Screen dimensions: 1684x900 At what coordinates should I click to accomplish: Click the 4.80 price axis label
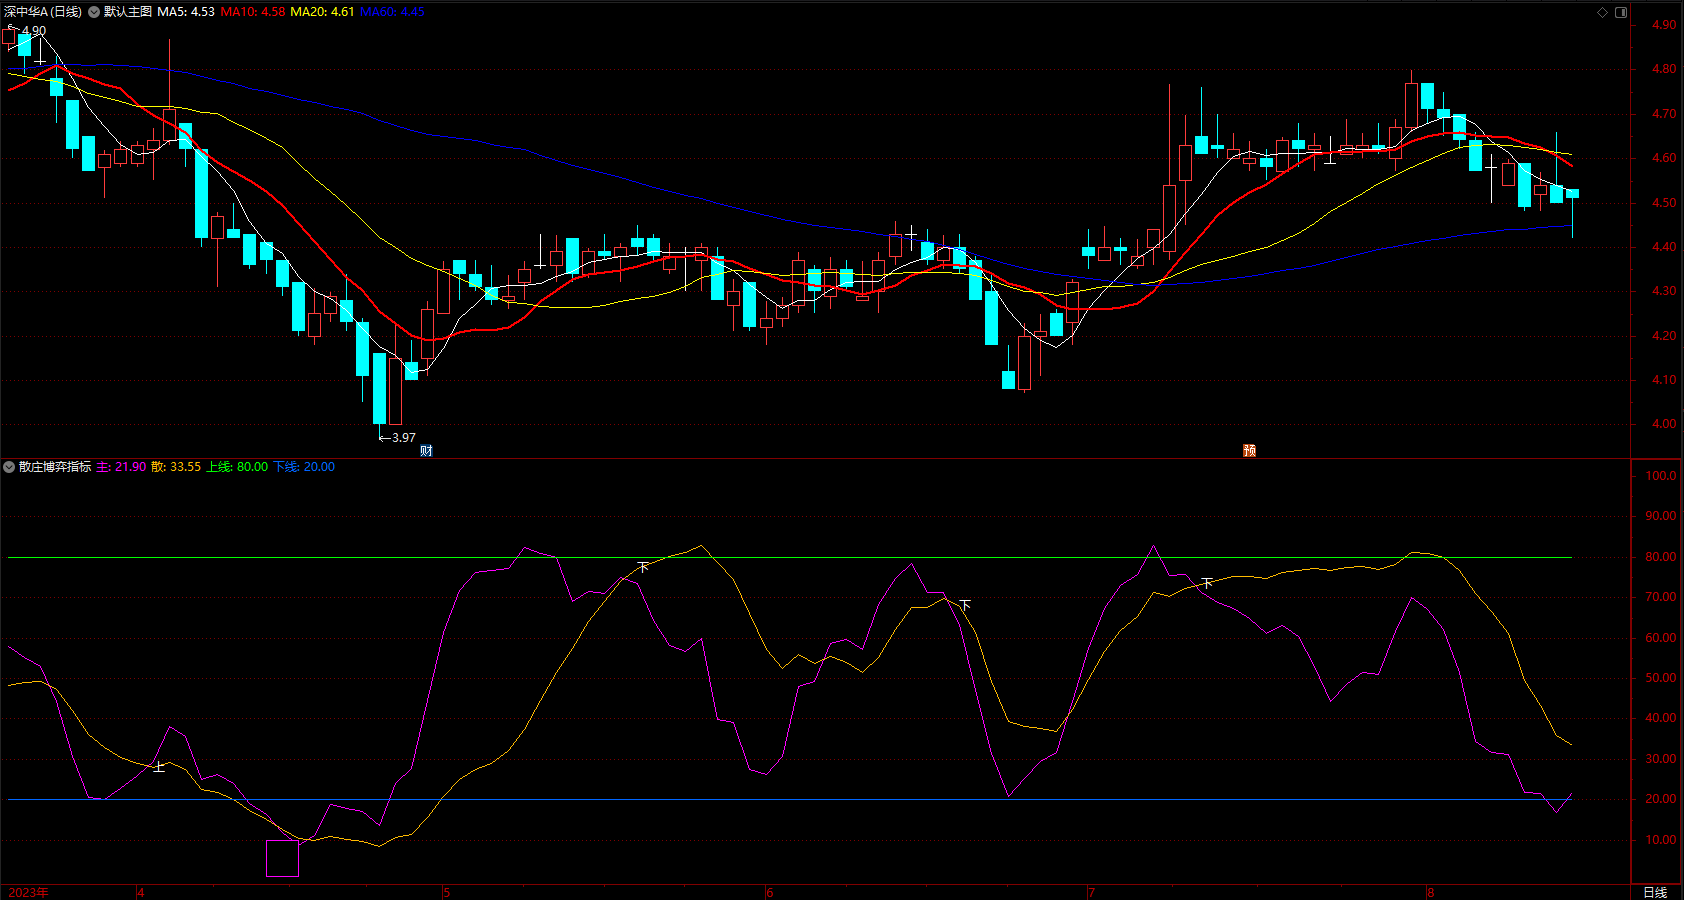[1664, 70]
